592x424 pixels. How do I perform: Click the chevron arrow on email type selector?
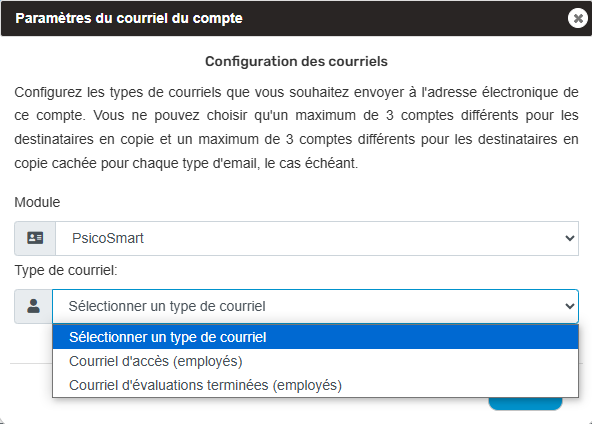pyautogui.click(x=570, y=306)
